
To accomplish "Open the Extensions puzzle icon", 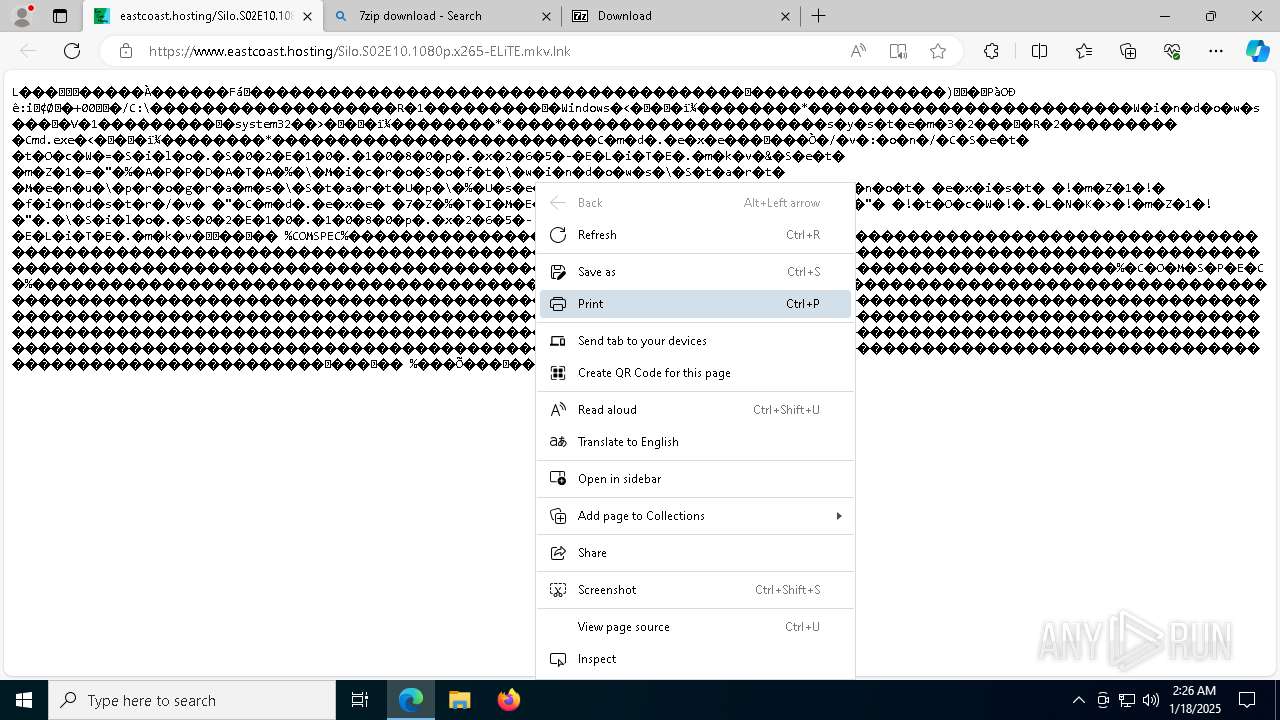I will [x=991, y=51].
